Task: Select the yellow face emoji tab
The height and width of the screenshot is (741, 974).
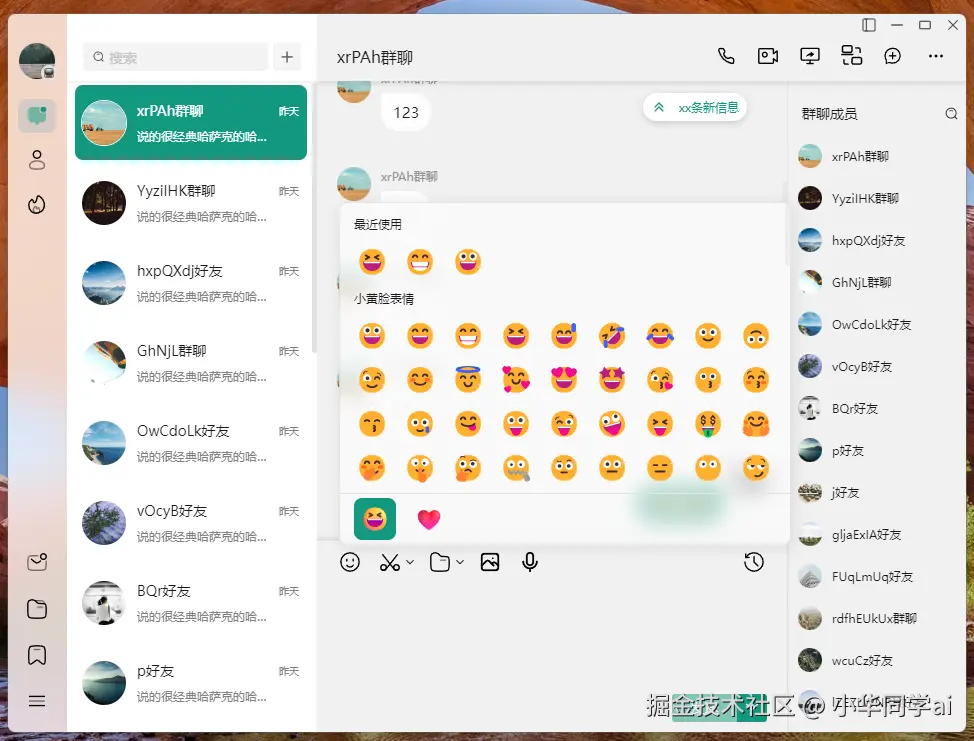Action: click(375, 519)
